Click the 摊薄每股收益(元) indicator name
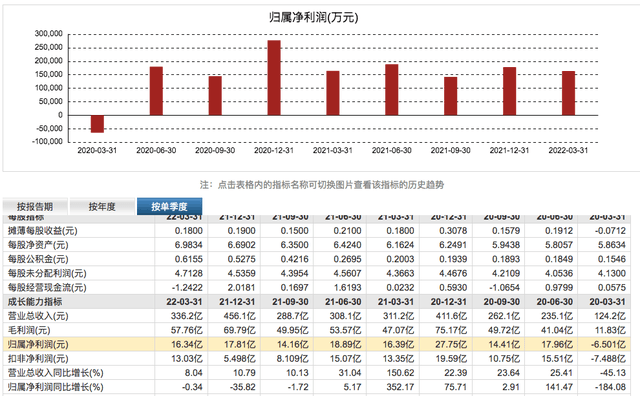Image resolution: width=640 pixels, height=396 pixels. tap(42, 231)
